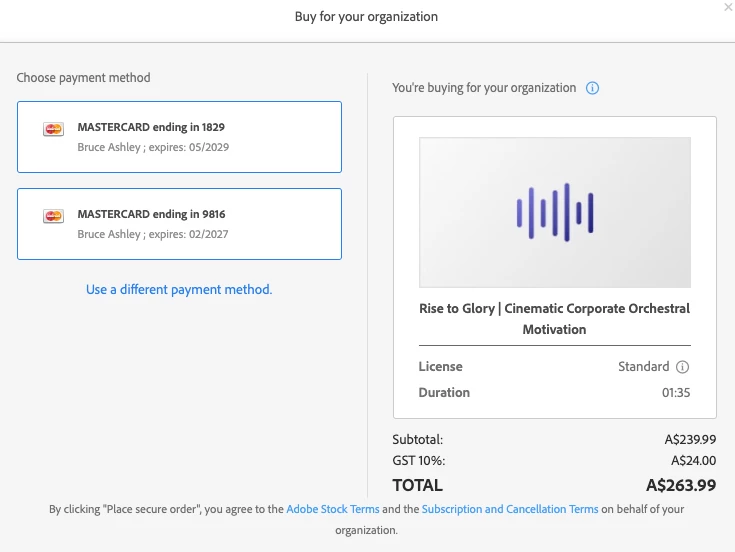
Task: Click the Buy for your organization title
Action: [x=366, y=17]
